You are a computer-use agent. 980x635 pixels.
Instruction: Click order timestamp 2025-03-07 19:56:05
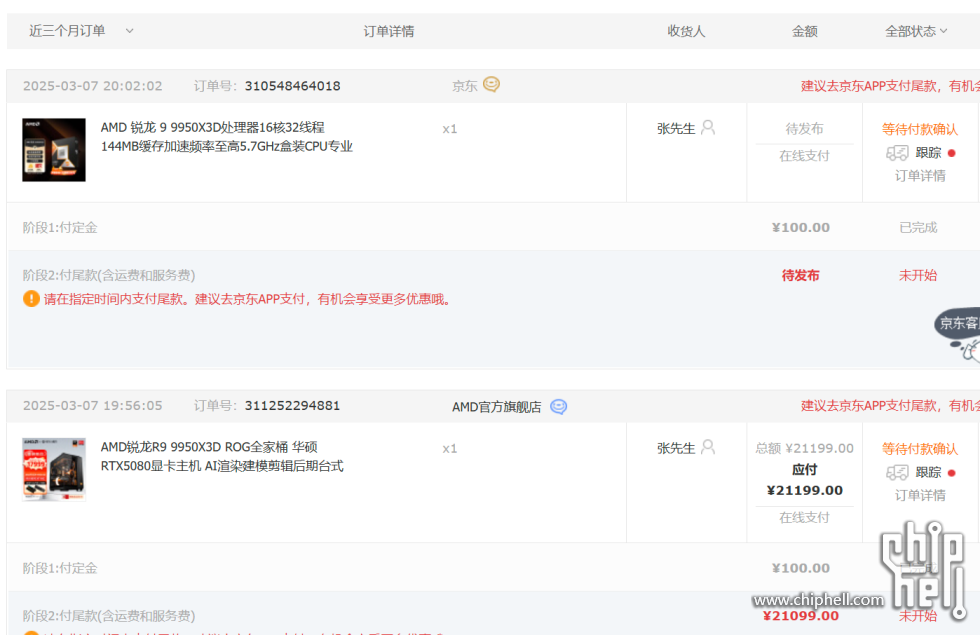click(92, 406)
